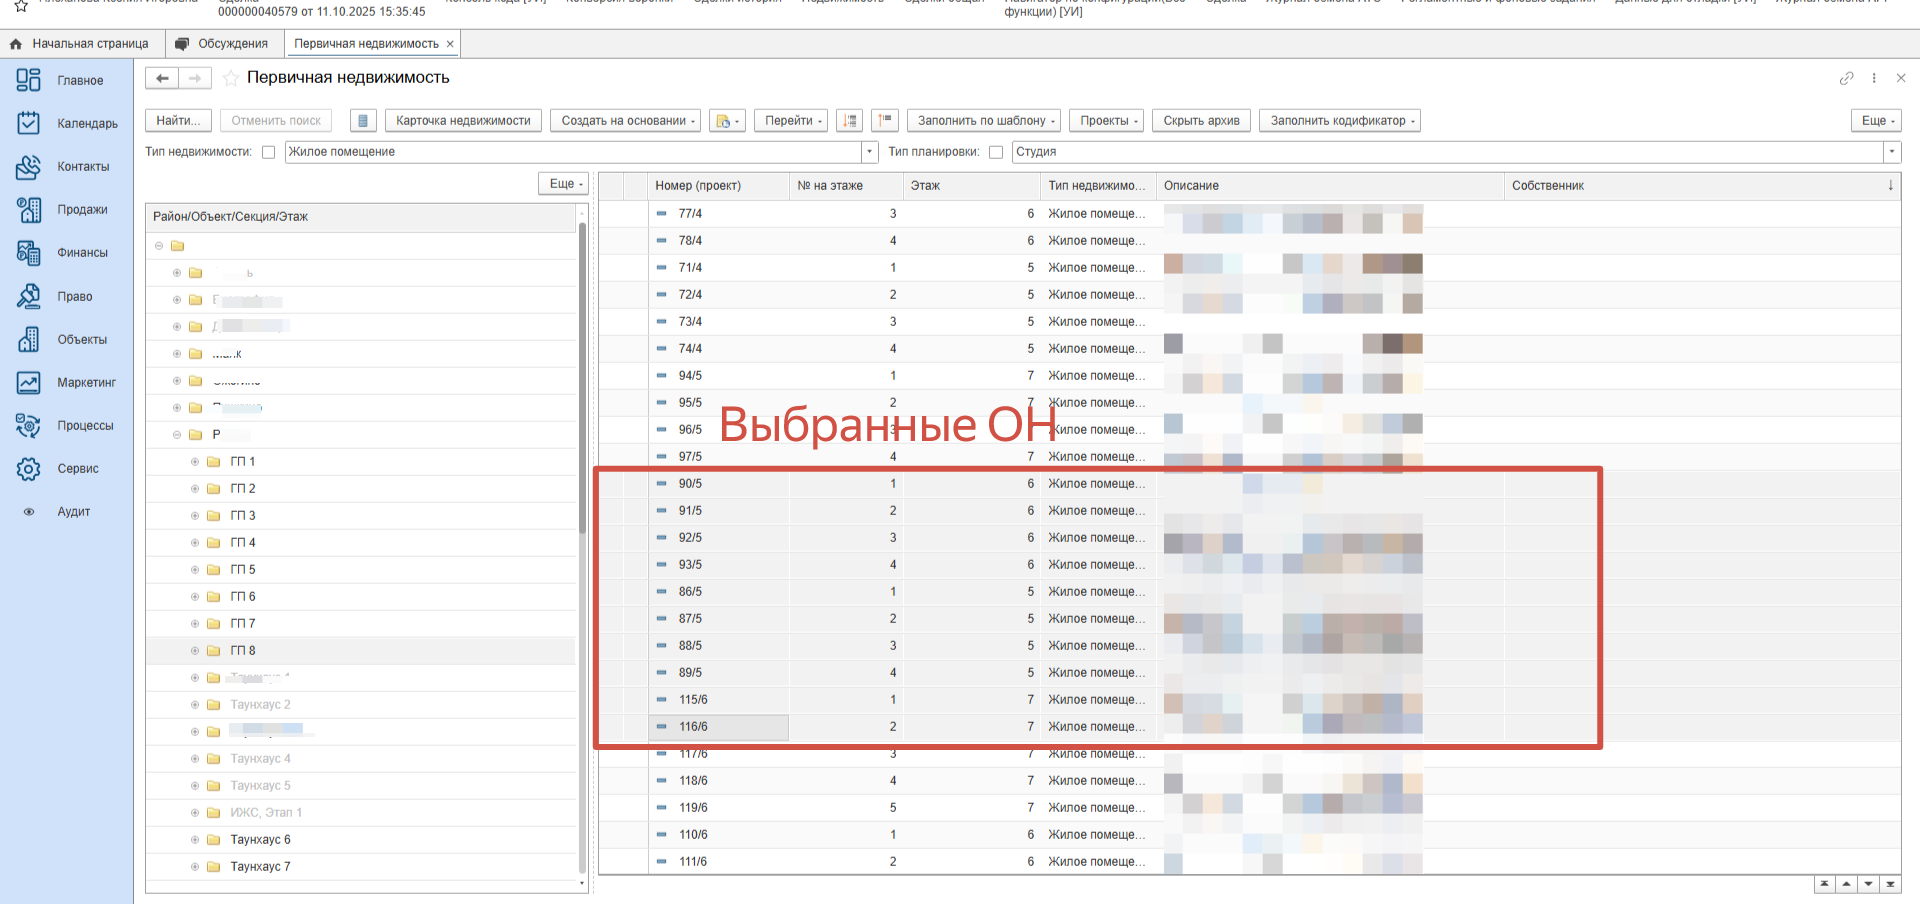Enable the Тип планировки filter checkbox
This screenshot has height=904, width=1920.
point(996,152)
